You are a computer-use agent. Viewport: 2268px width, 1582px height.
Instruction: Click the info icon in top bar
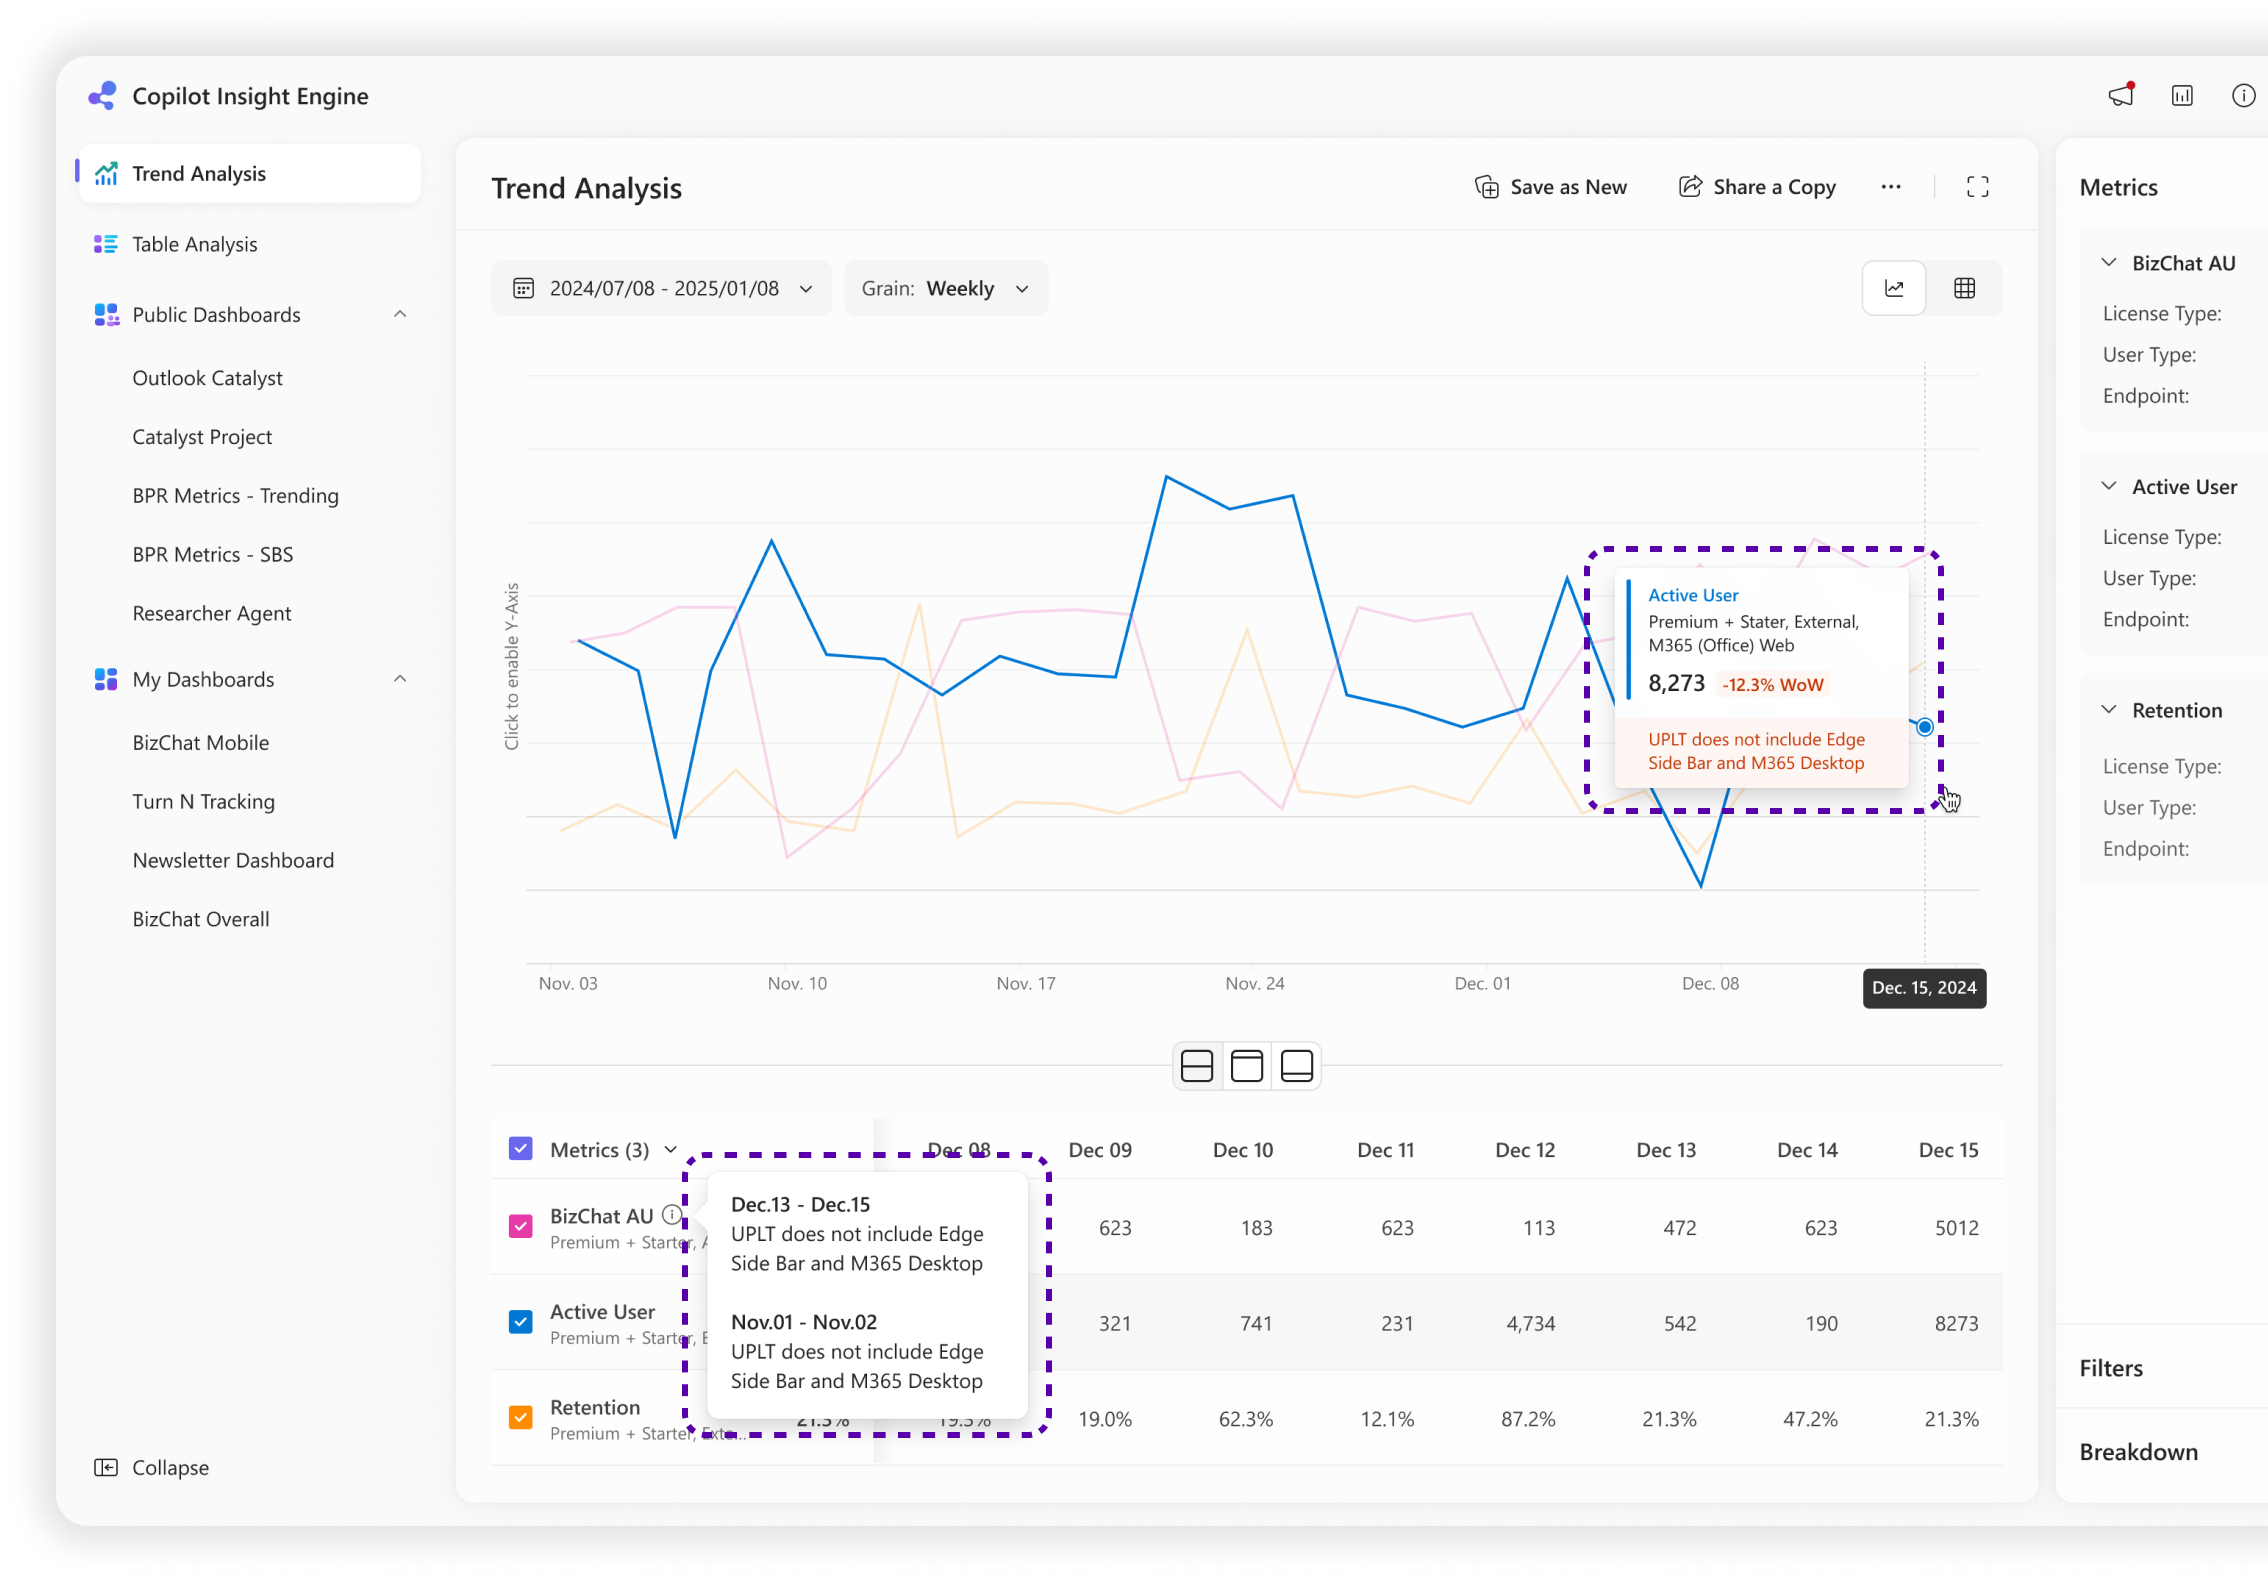pyautogui.click(x=2243, y=96)
